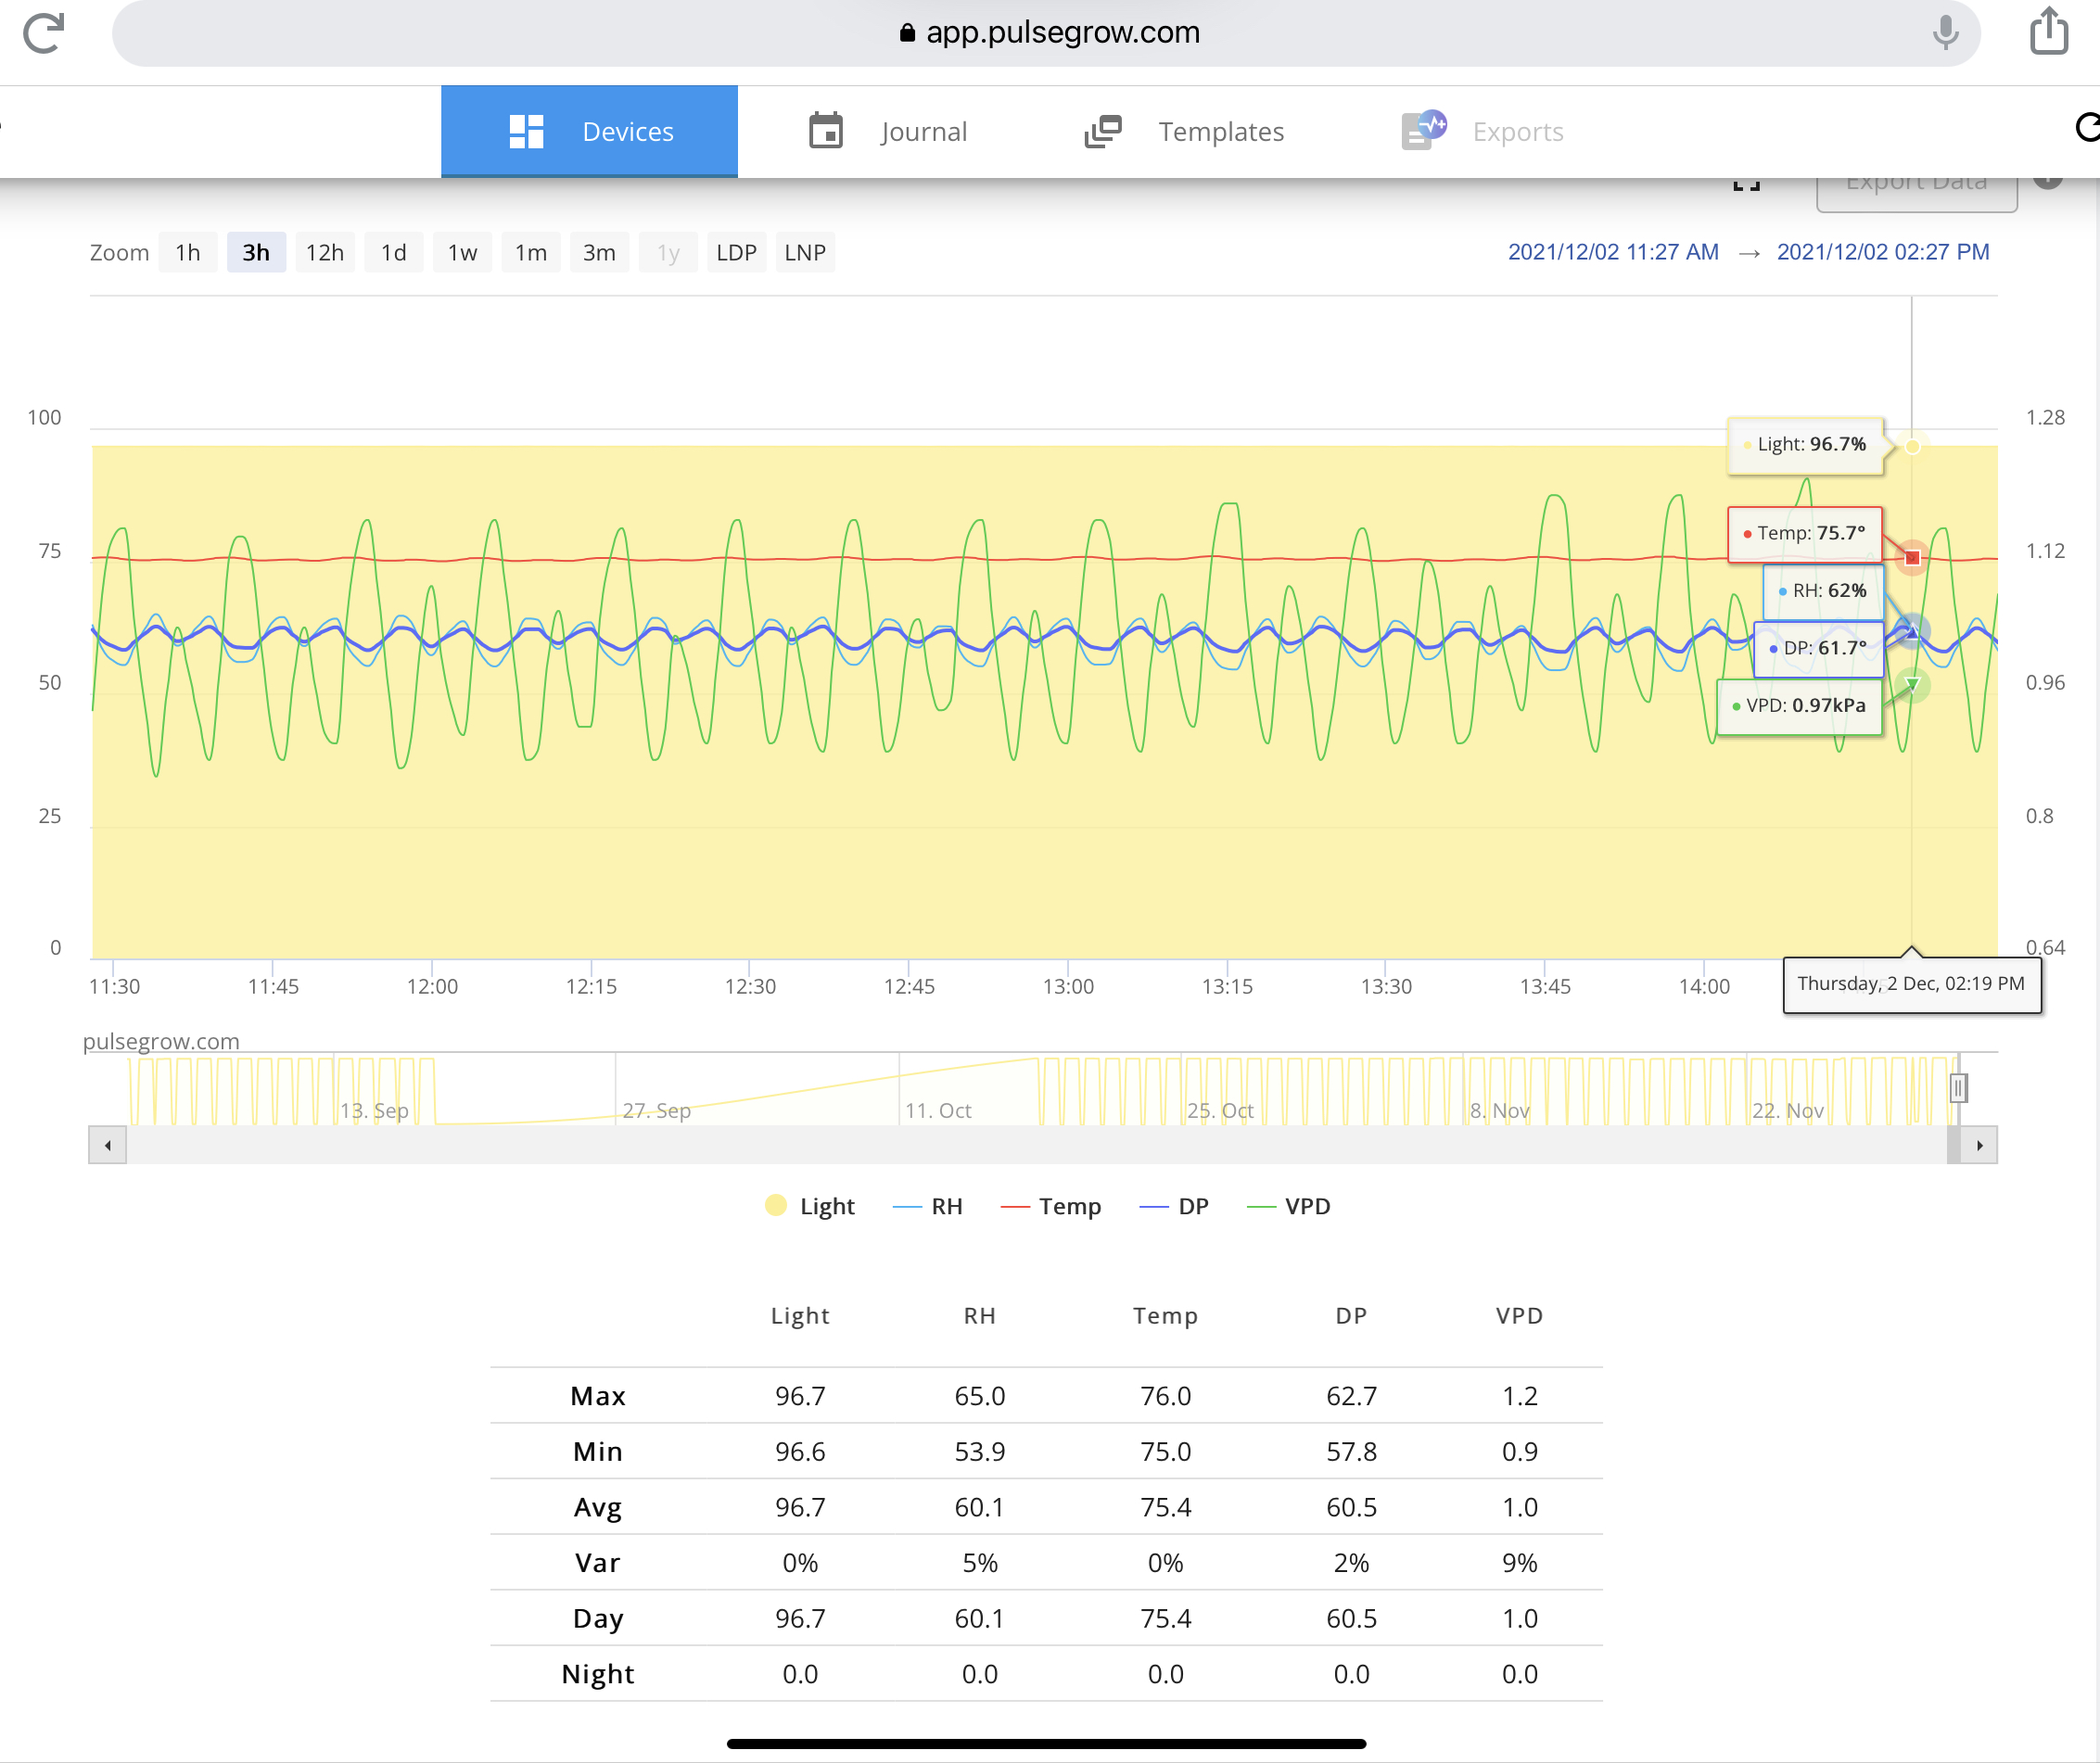Click the VPD 0.97kPa data point marker
Viewport: 2100px width, 1763px height.
coord(1912,685)
